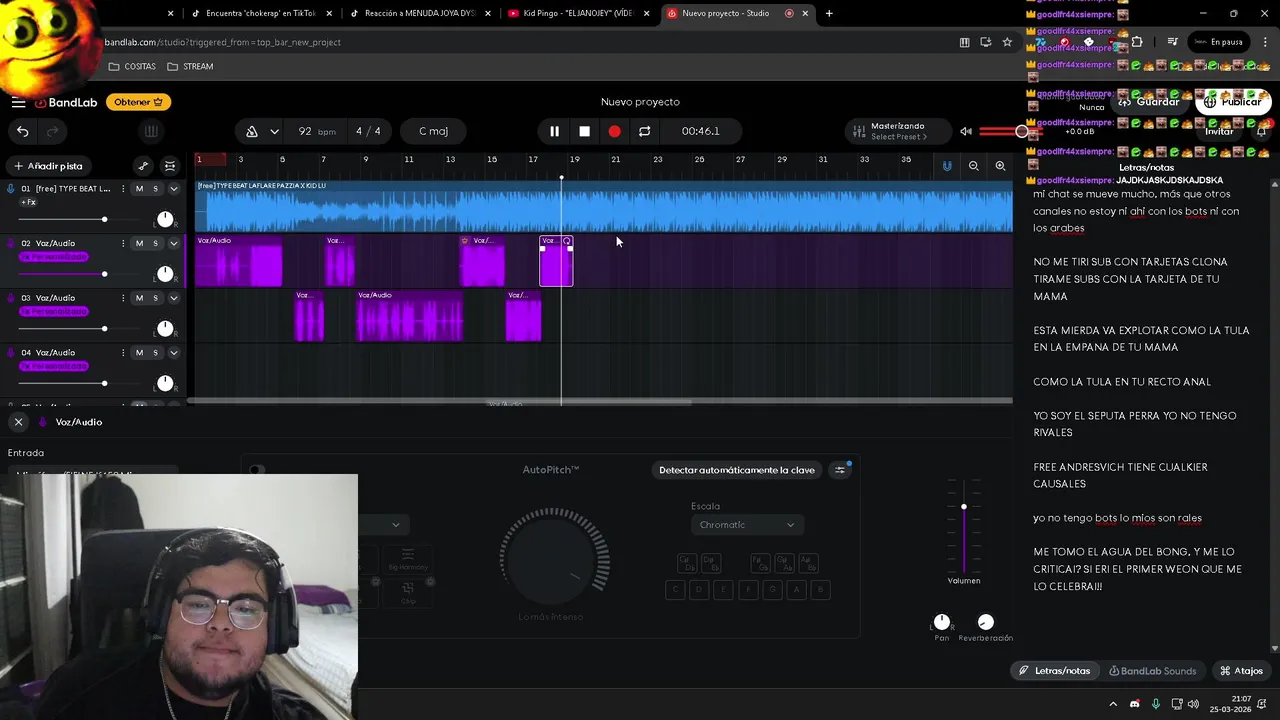Click Detectar automáticamente la clave
This screenshot has width=1280, height=720.
[x=736, y=470]
